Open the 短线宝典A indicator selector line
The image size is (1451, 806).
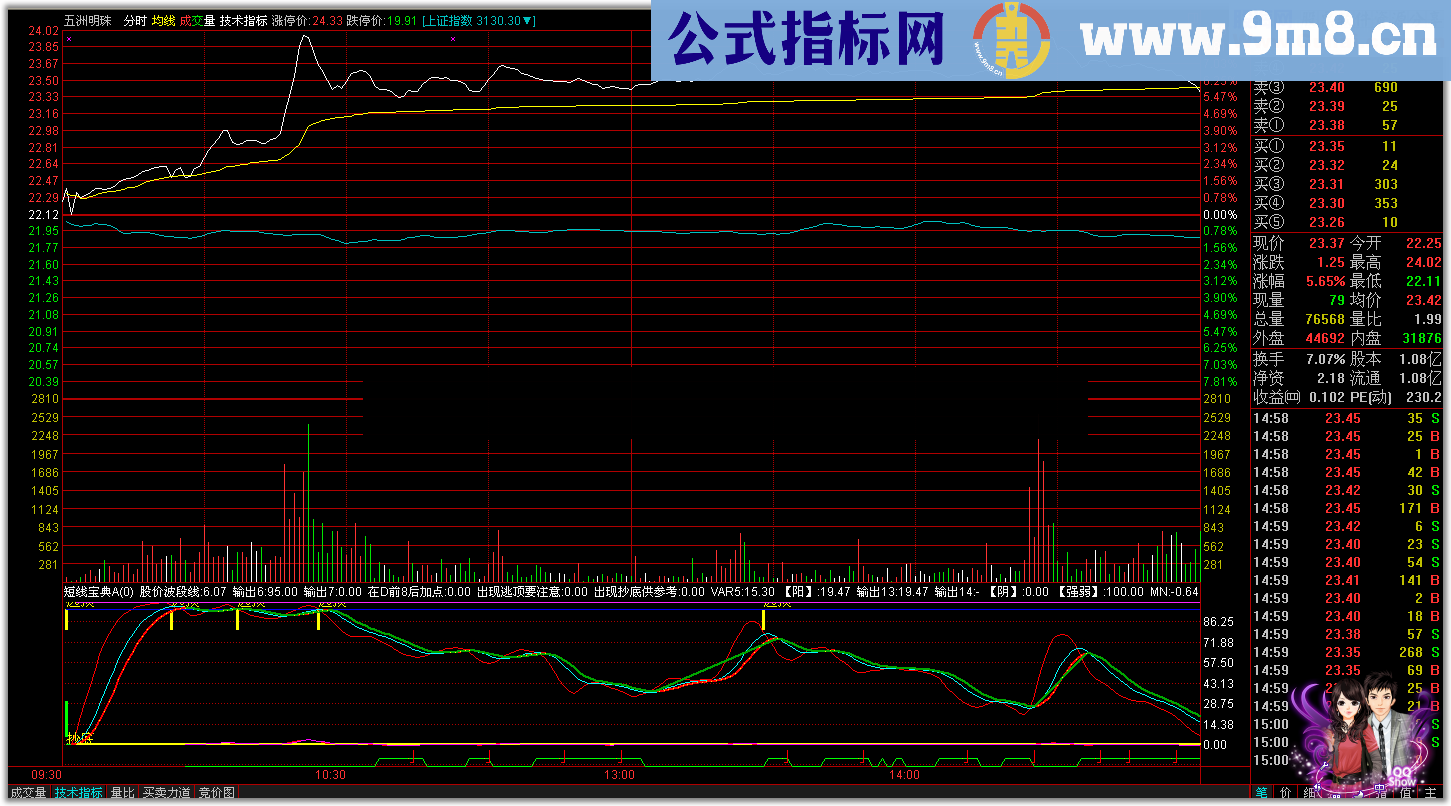(x=100, y=592)
